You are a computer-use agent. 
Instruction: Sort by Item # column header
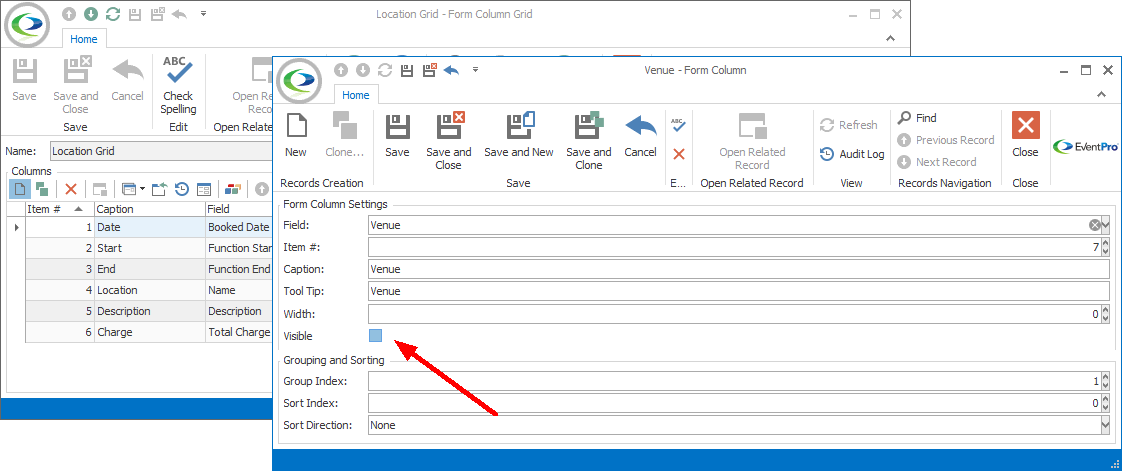[x=59, y=209]
